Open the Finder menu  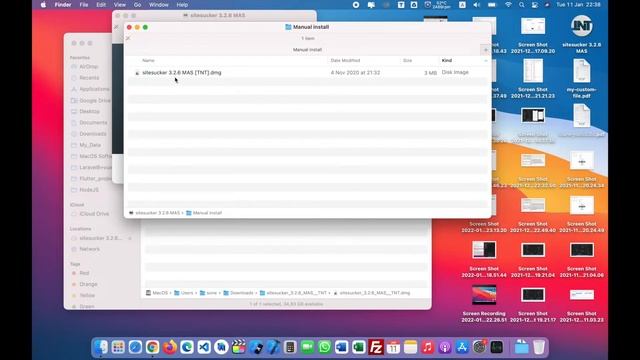63,5
